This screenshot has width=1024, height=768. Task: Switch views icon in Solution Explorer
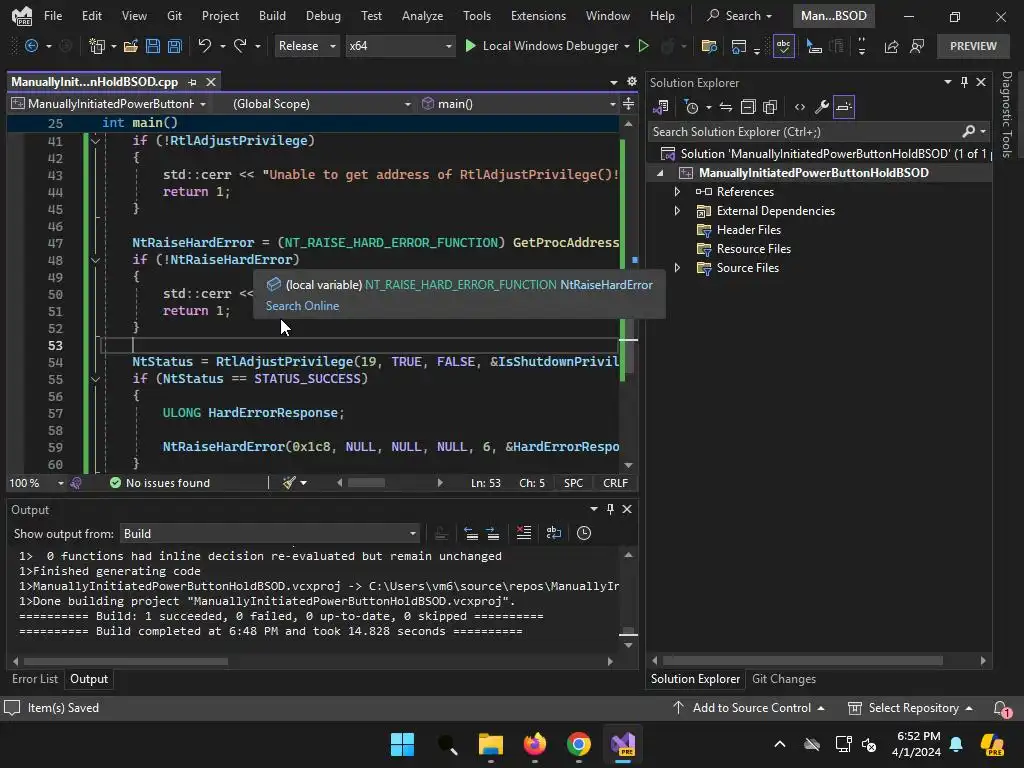coord(660,106)
